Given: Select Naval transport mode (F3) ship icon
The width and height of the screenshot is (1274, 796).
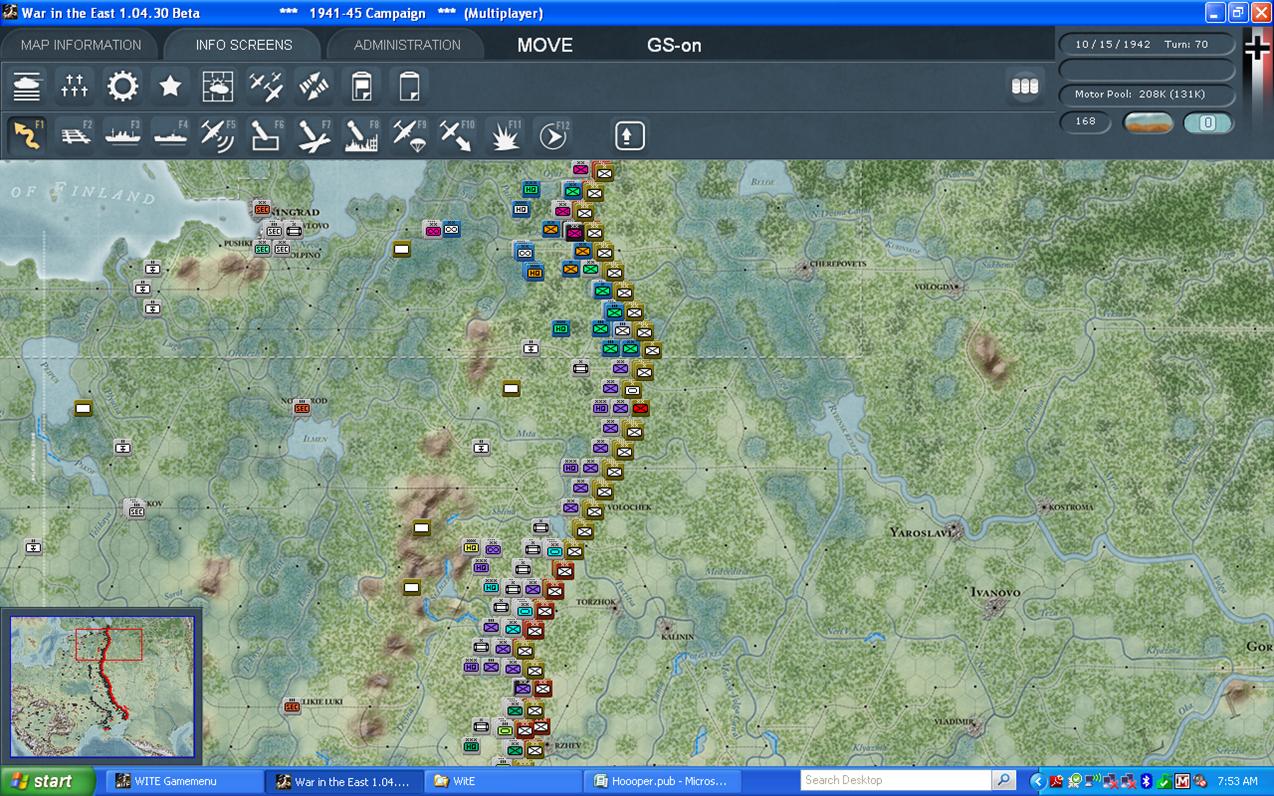Looking at the screenshot, I should click(123, 135).
